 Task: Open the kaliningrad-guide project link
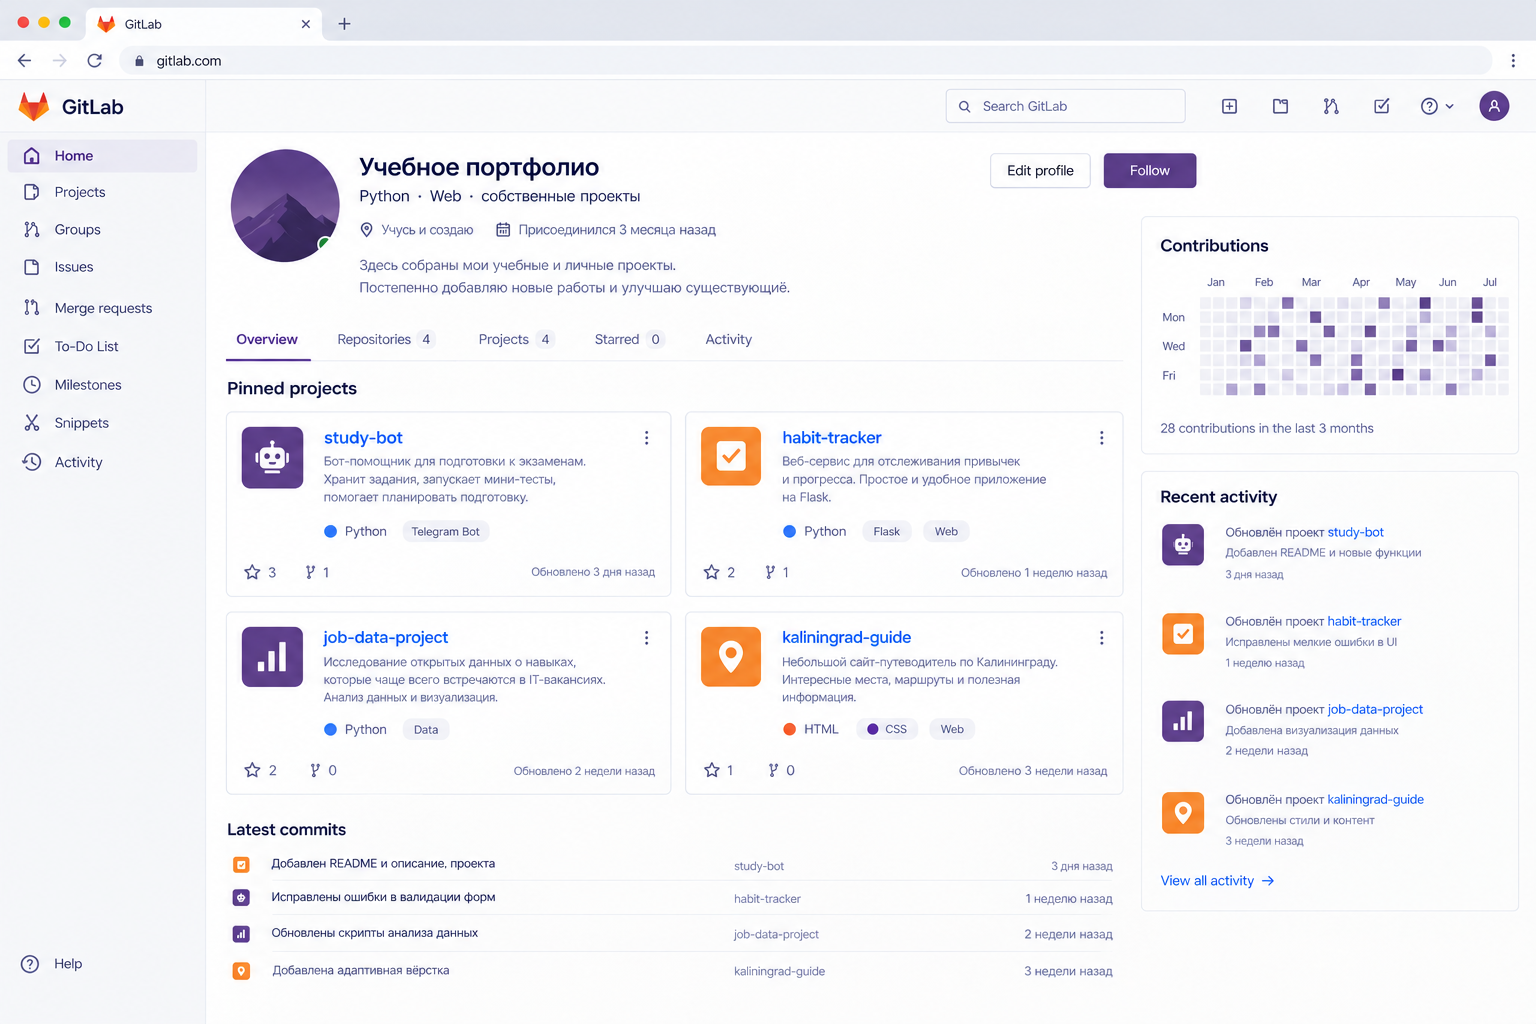click(847, 638)
